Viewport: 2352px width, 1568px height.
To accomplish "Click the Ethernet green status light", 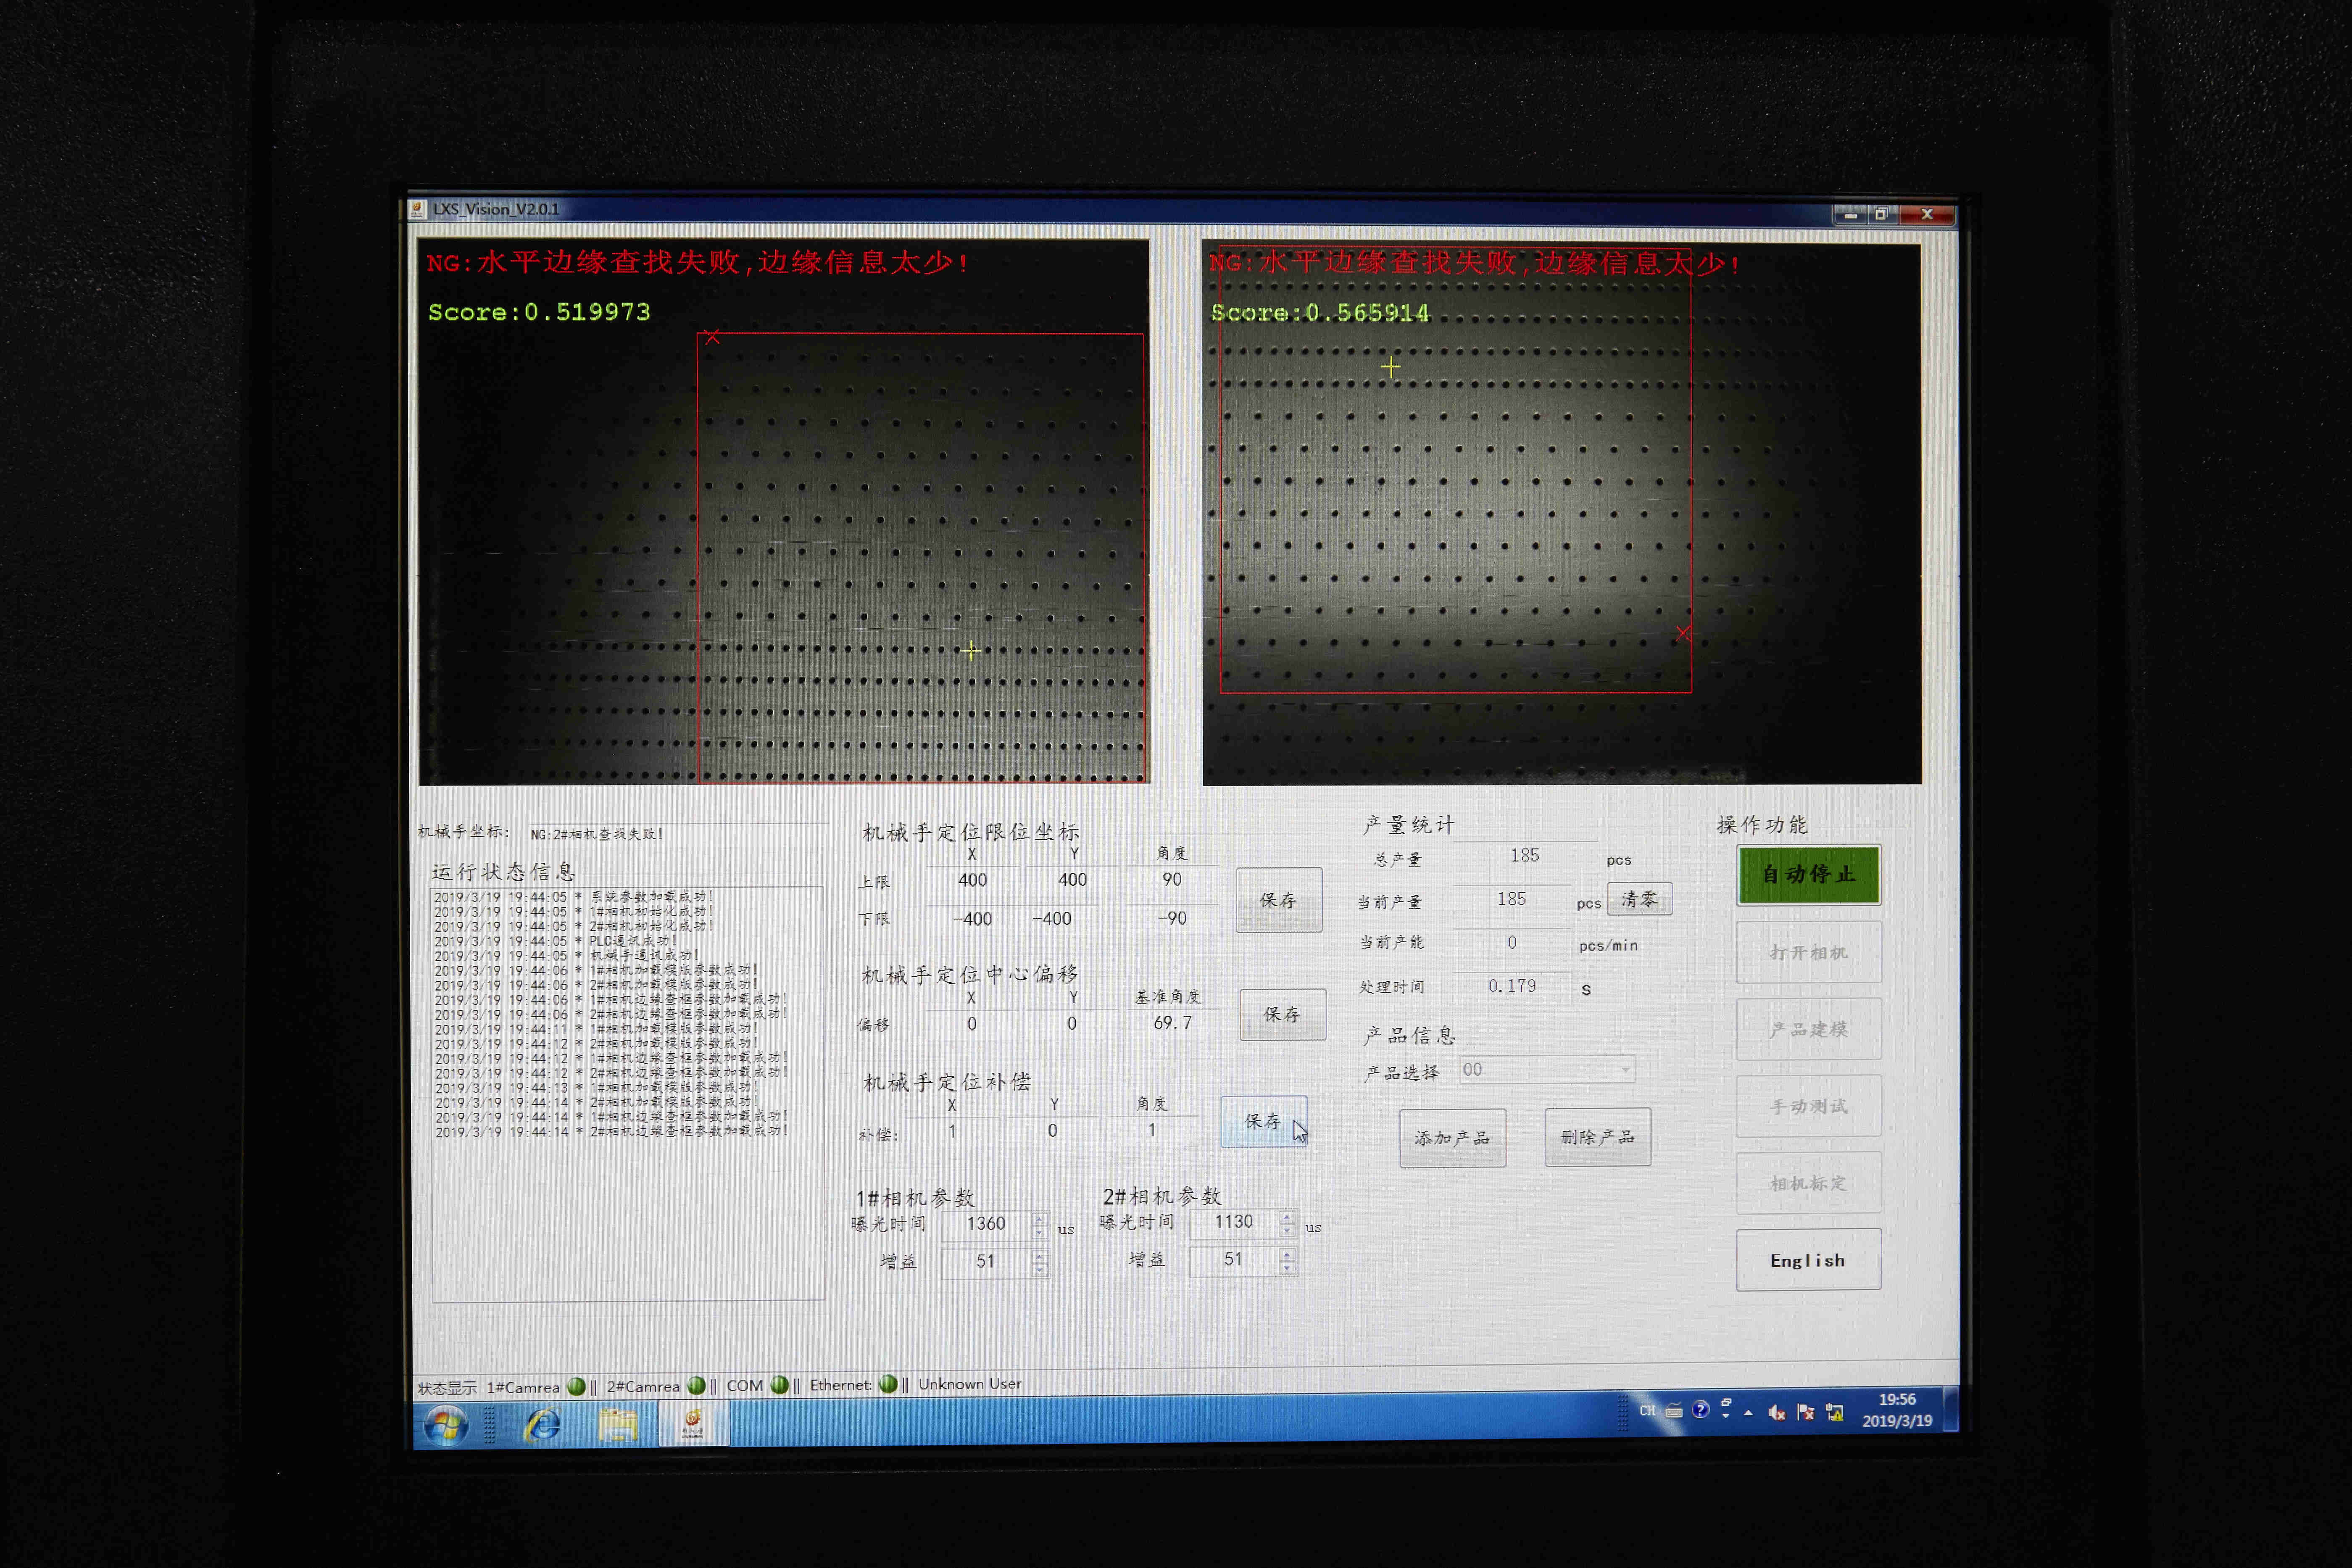I will click(x=887, y=1384).
